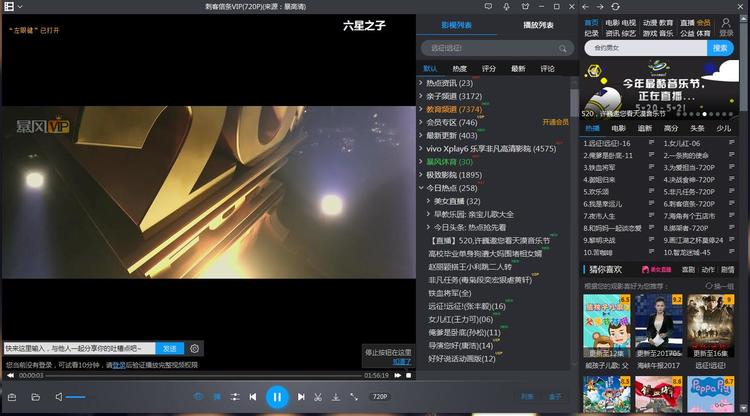Toggle the 盒子 box panel button
The image size is (750, 416).
point(556,397)
